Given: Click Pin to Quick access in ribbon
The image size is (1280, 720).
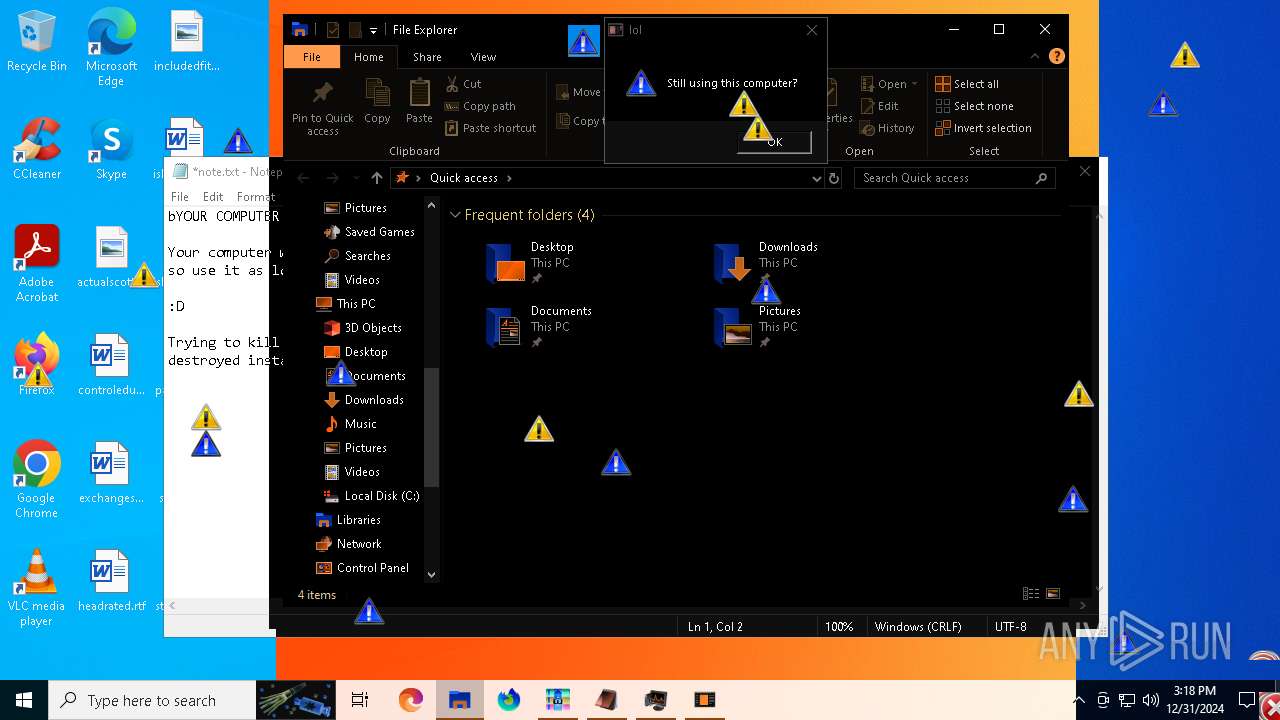Looking at the screenshot, I should pos(322,108).
